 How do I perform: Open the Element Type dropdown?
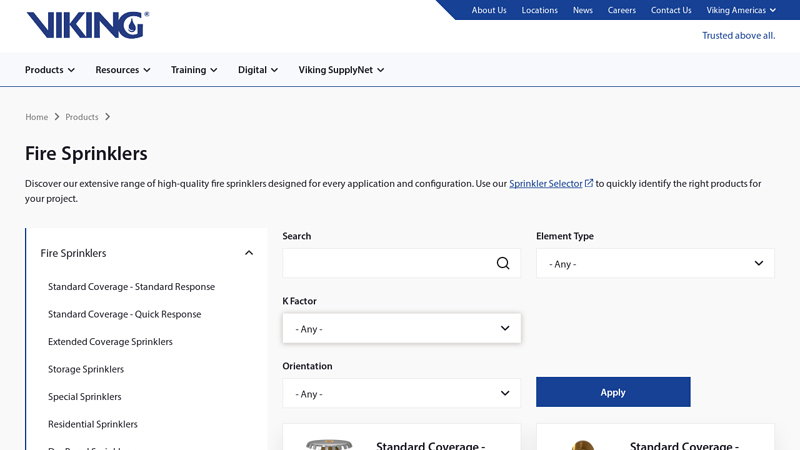click(655, 263)
